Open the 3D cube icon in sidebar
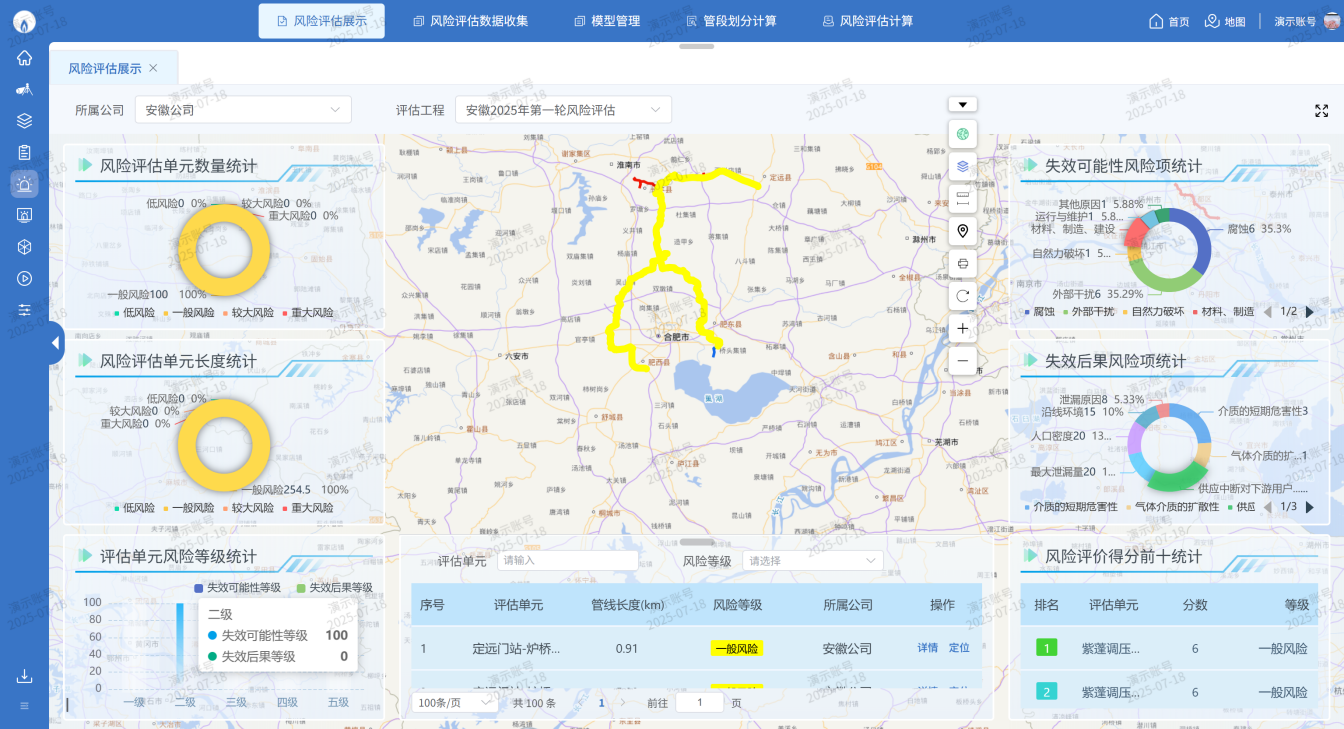 [x=24, y=246]
